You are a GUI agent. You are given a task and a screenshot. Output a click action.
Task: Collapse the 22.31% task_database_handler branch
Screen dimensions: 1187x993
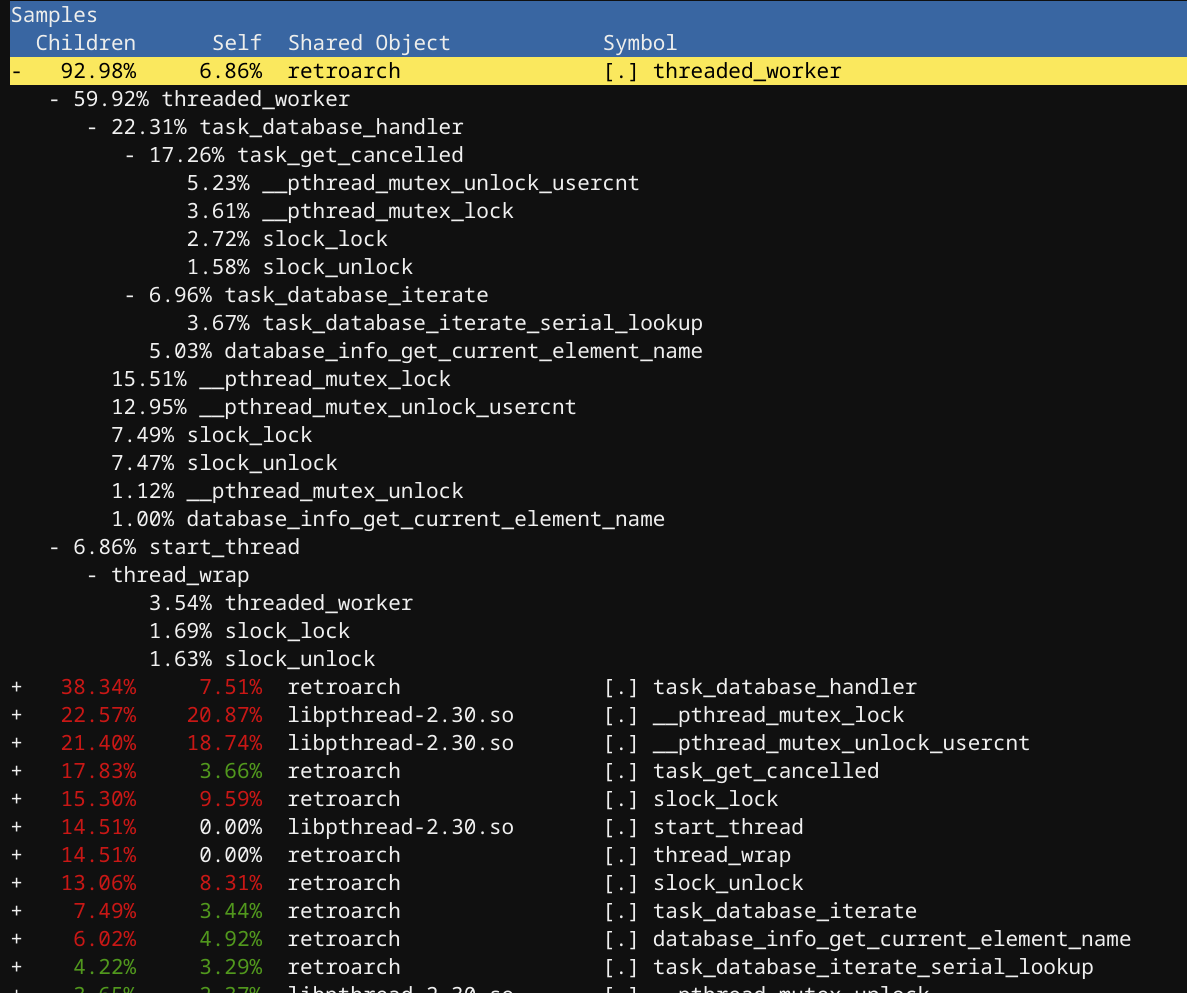(x=92, y=127)
